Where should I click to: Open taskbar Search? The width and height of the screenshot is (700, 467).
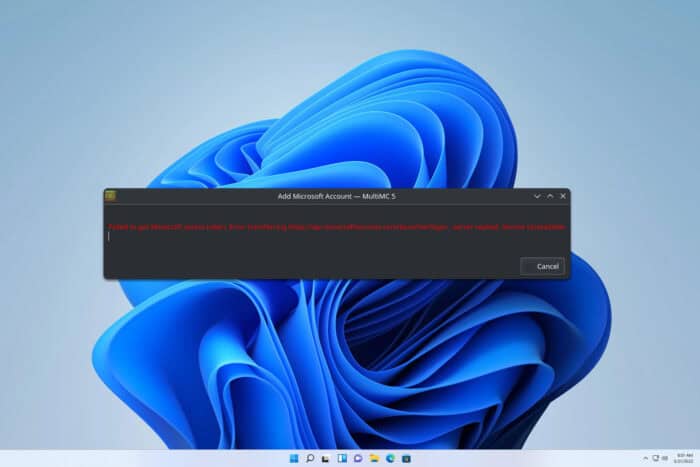[310, 459]
